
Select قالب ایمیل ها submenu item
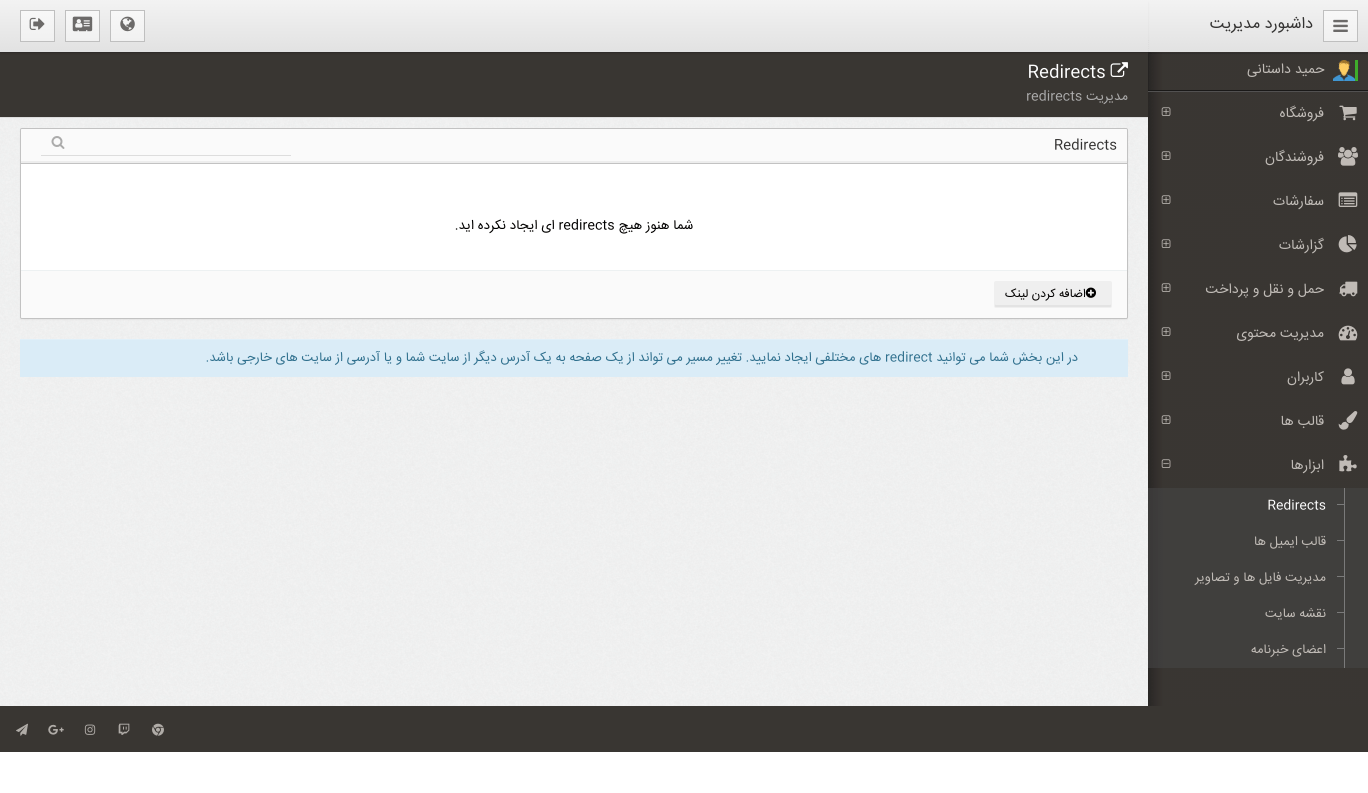[x=1289, y=541]
